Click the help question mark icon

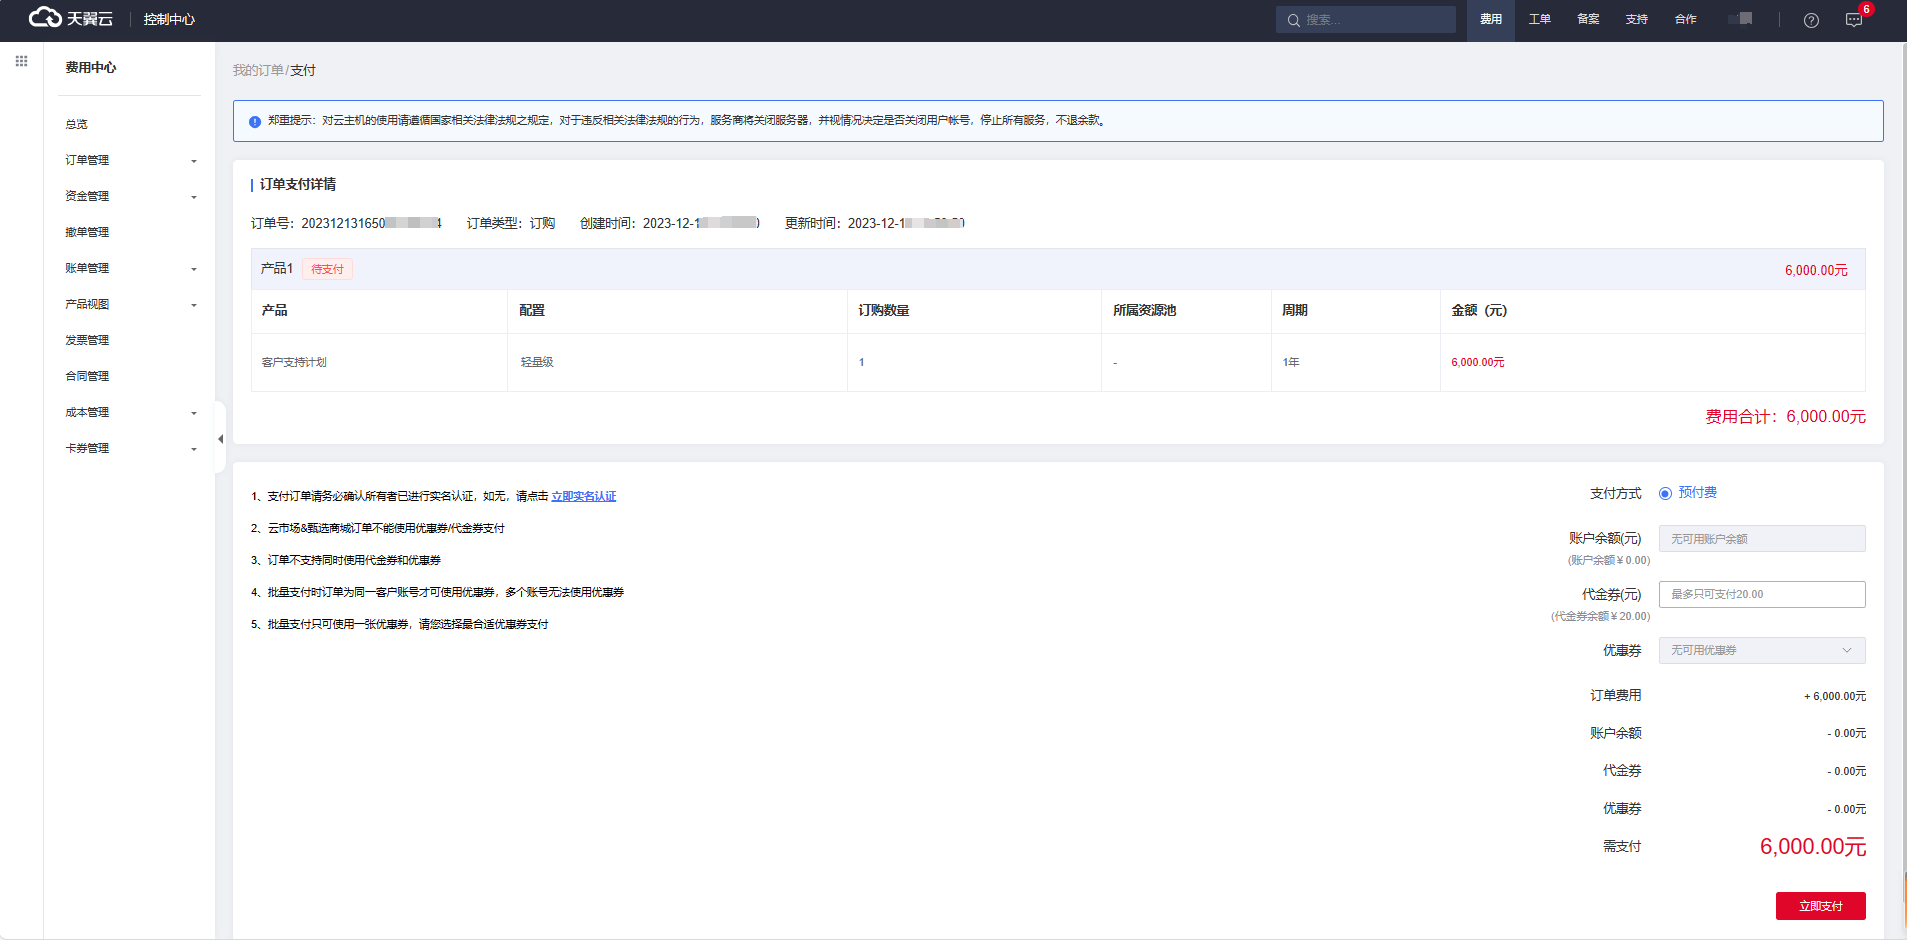pyautogui.click(x=1811, y=20)
